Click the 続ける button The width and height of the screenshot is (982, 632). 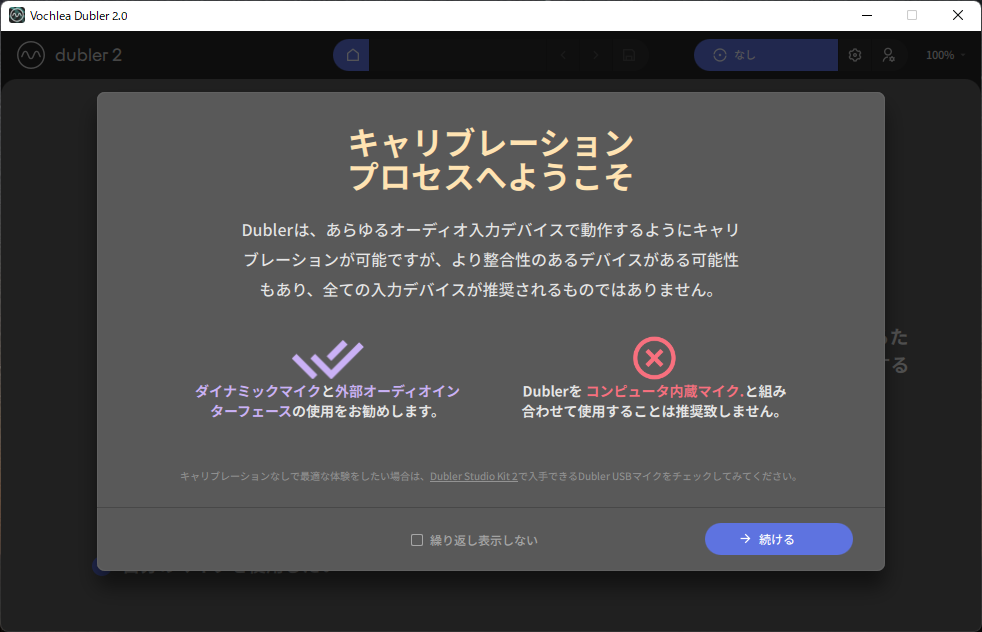tap(778, 539)
